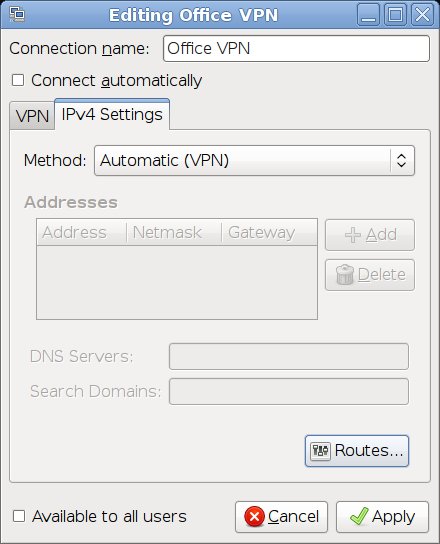Click the DNS Servers input field
The image size is (440, 544).
(289, 357)
